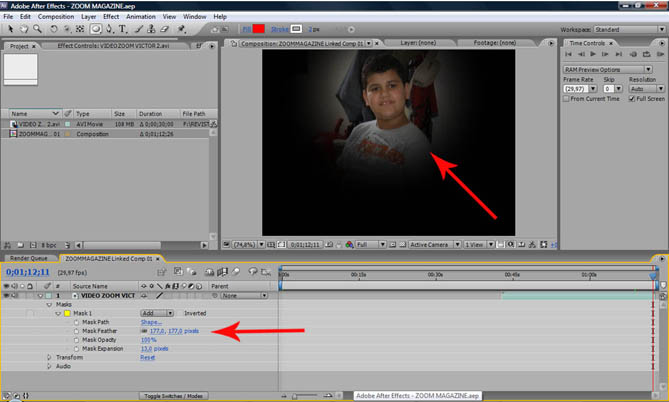The width and height of the screenshot is (669, 402).
Task: Toggle the Inverted option for Mask 1
Action: [181, 312]
